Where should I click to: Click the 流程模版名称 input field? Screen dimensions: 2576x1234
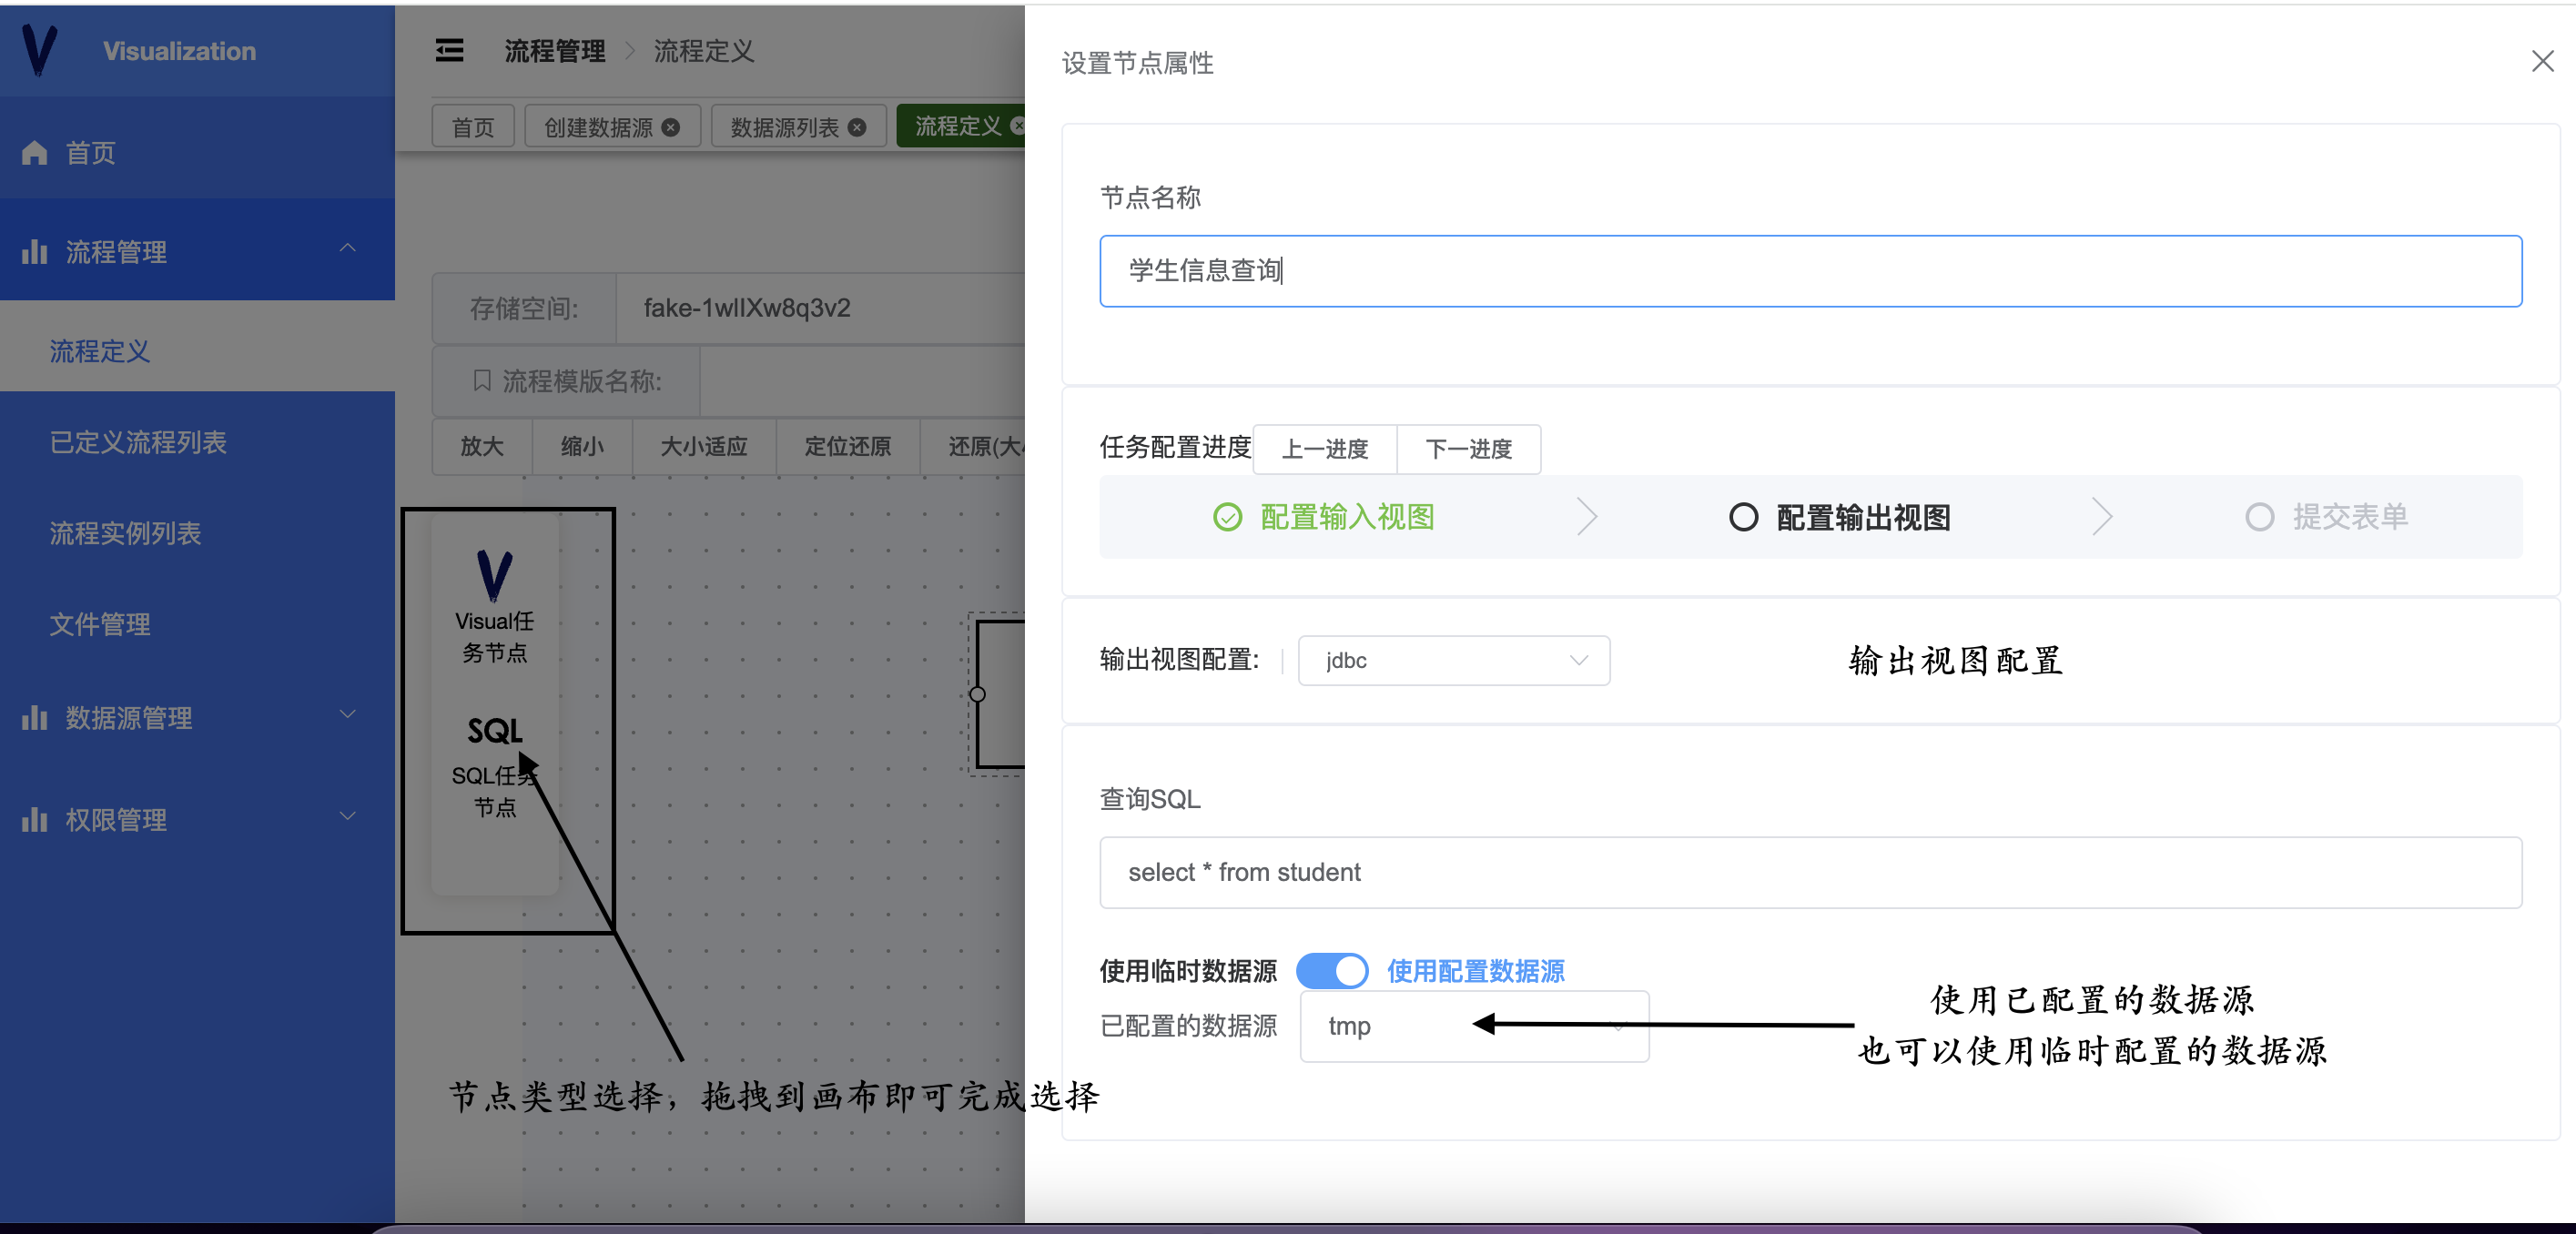point(862,380)
